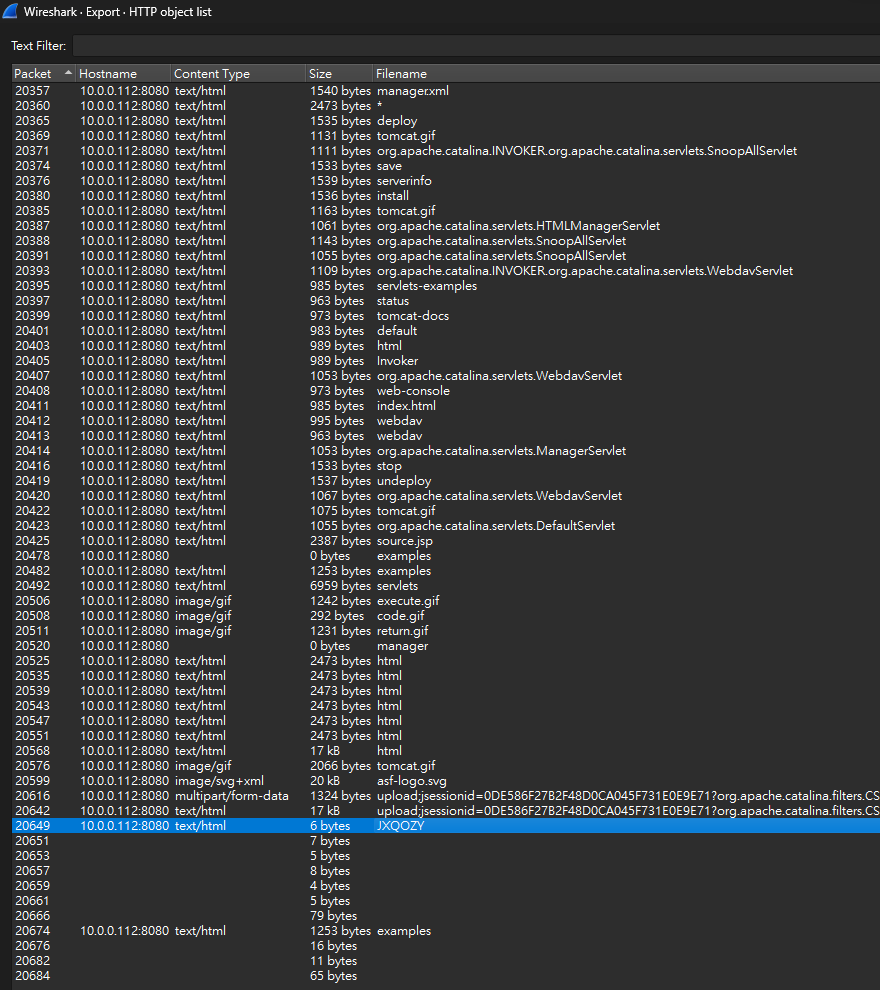
Task: Select packet 20568 html row of 17 kB
Action: (446, 751)
